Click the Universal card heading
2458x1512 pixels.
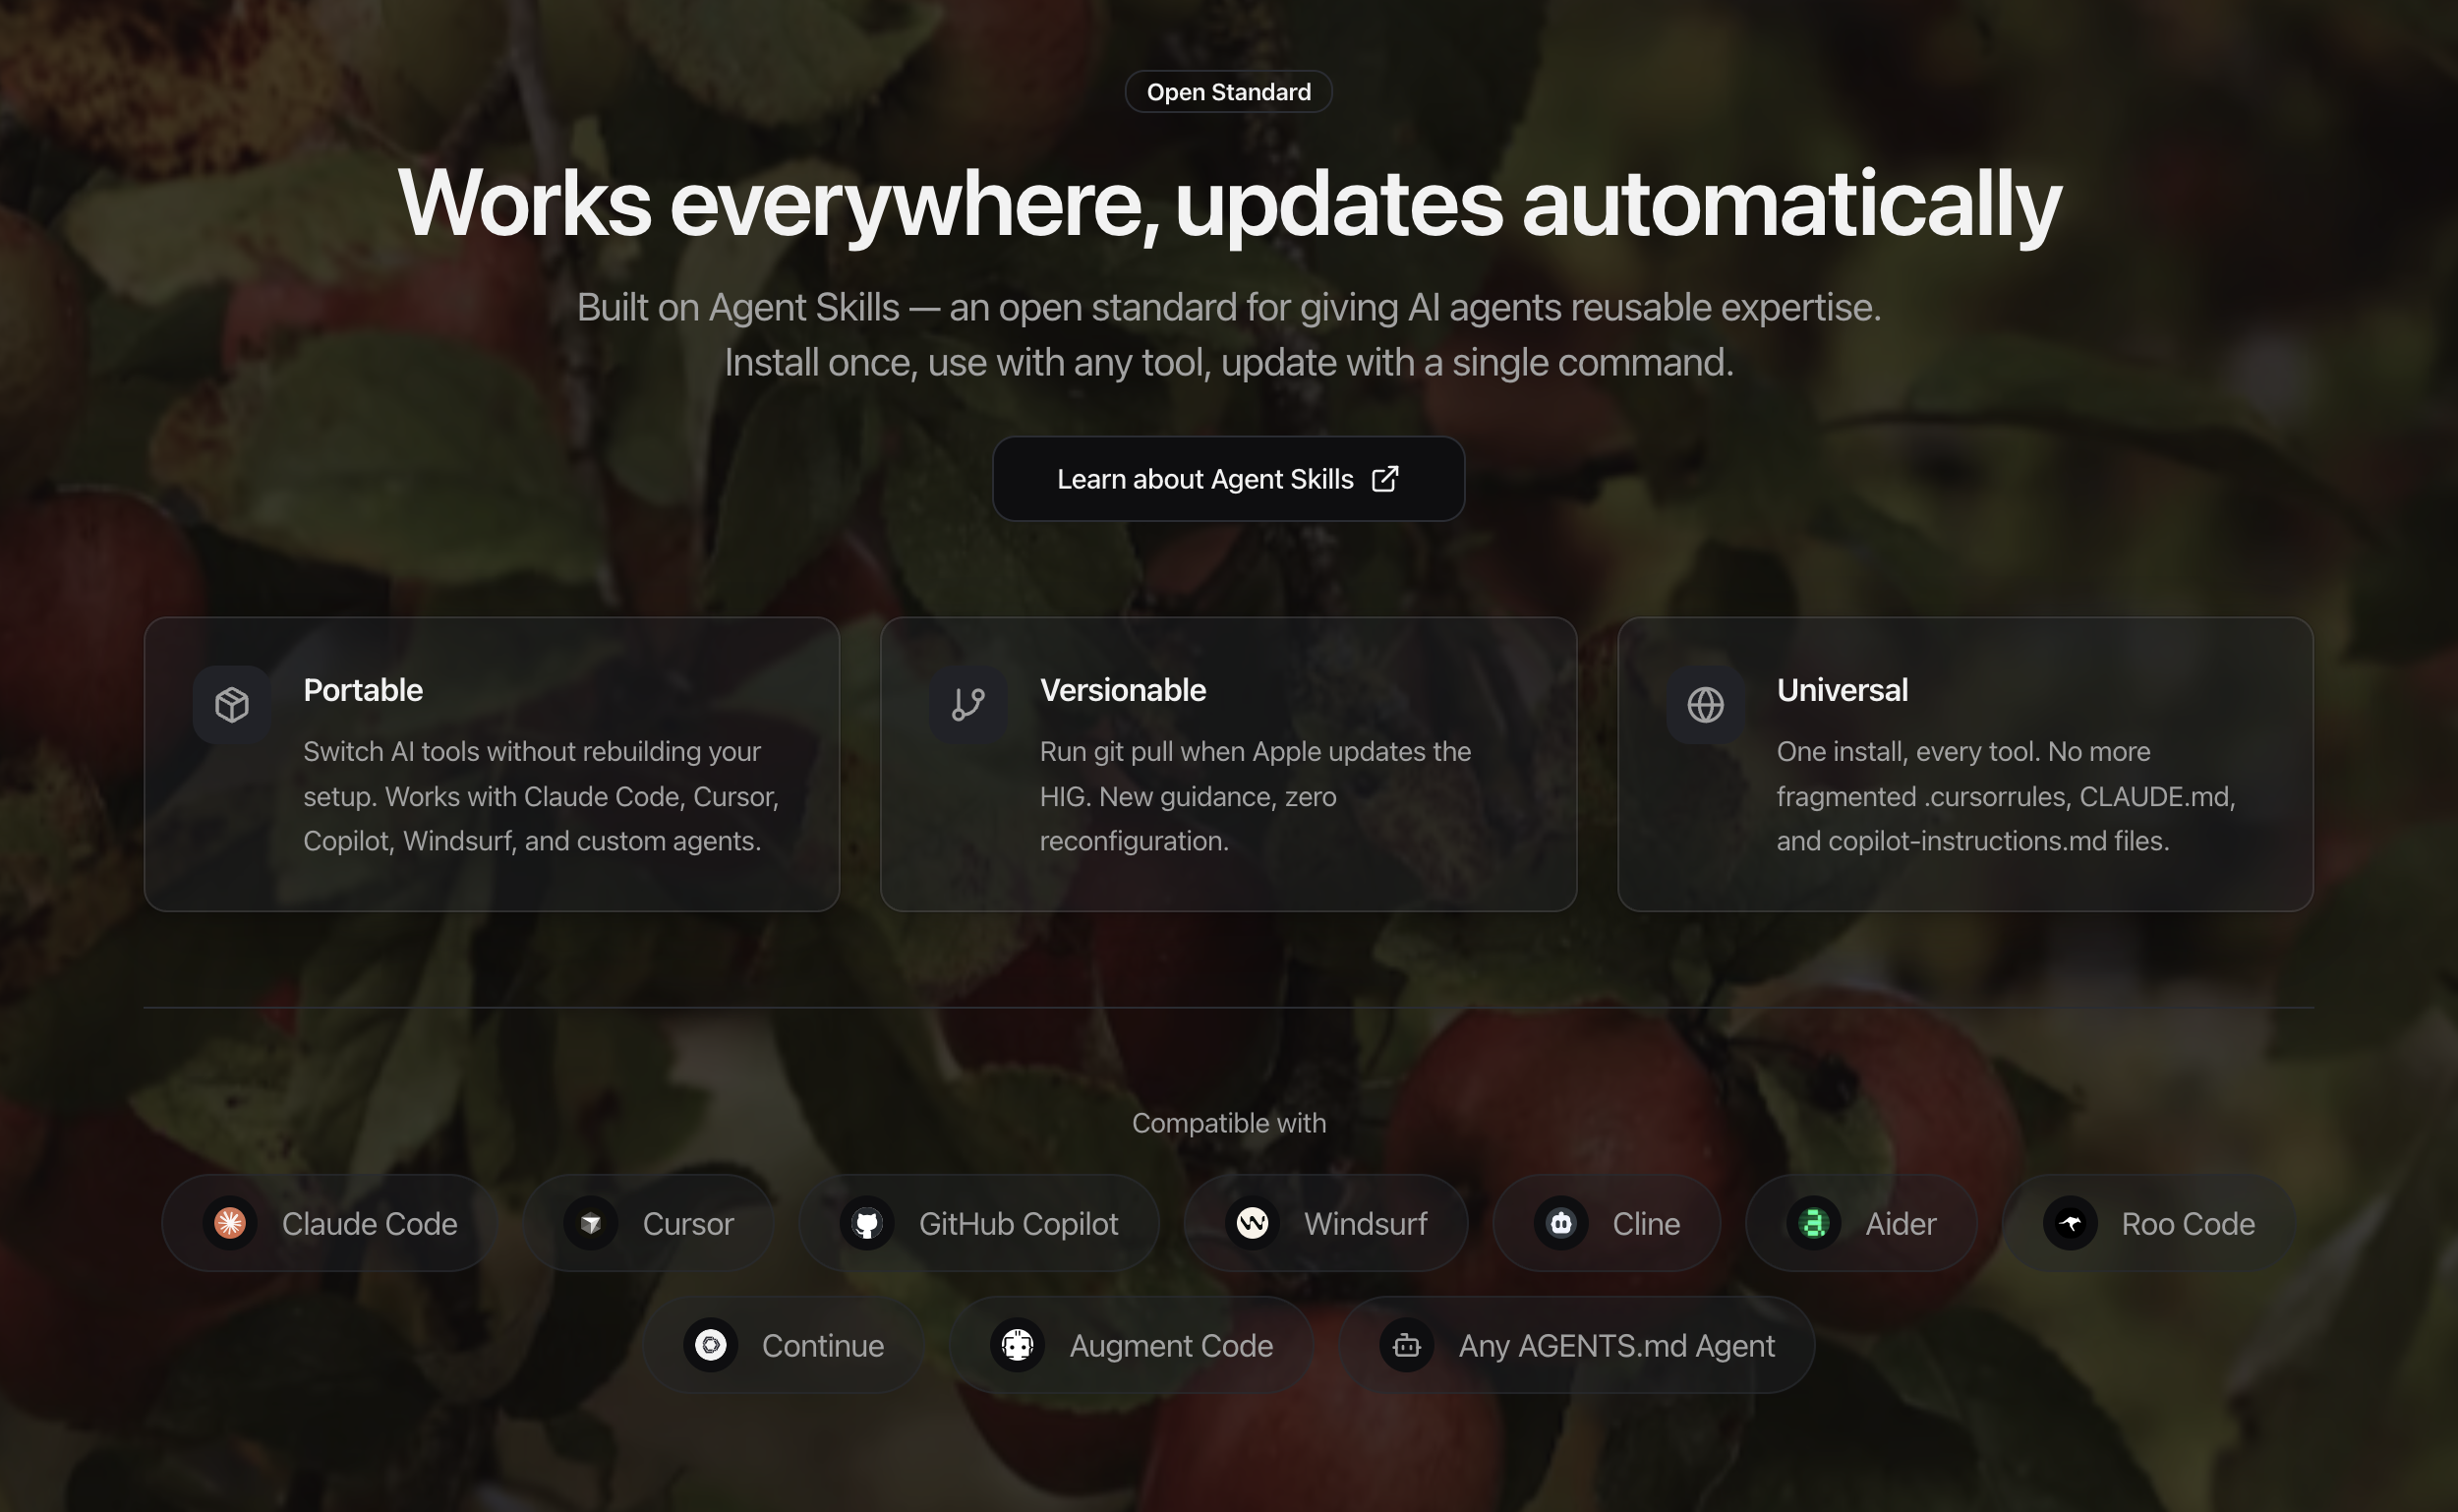pyautogui.click(x=1842, y=690)
